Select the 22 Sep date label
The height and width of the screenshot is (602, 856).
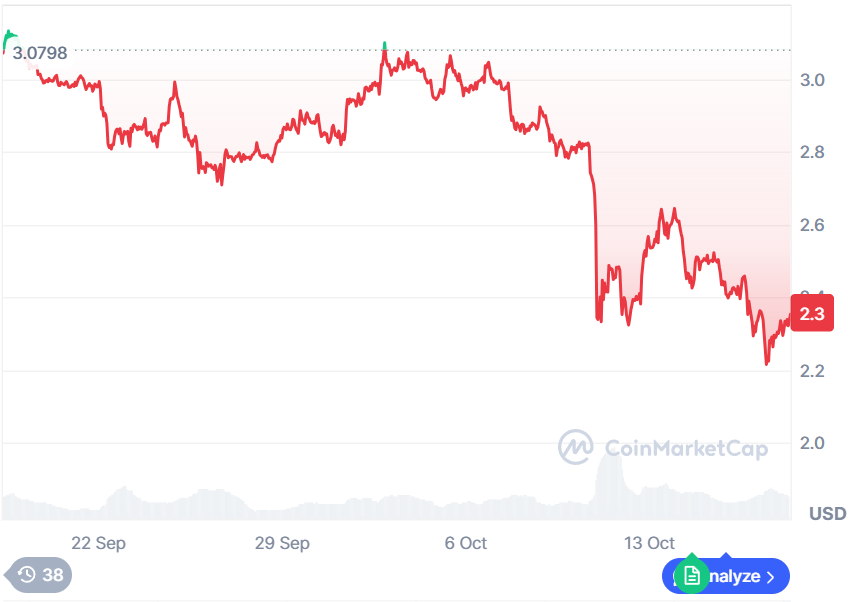click(98, 543)
